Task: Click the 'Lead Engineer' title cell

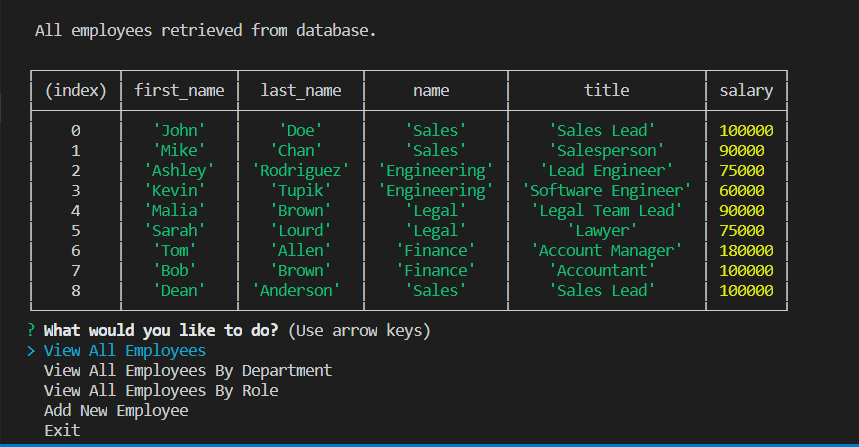Action: click(606, 170)
